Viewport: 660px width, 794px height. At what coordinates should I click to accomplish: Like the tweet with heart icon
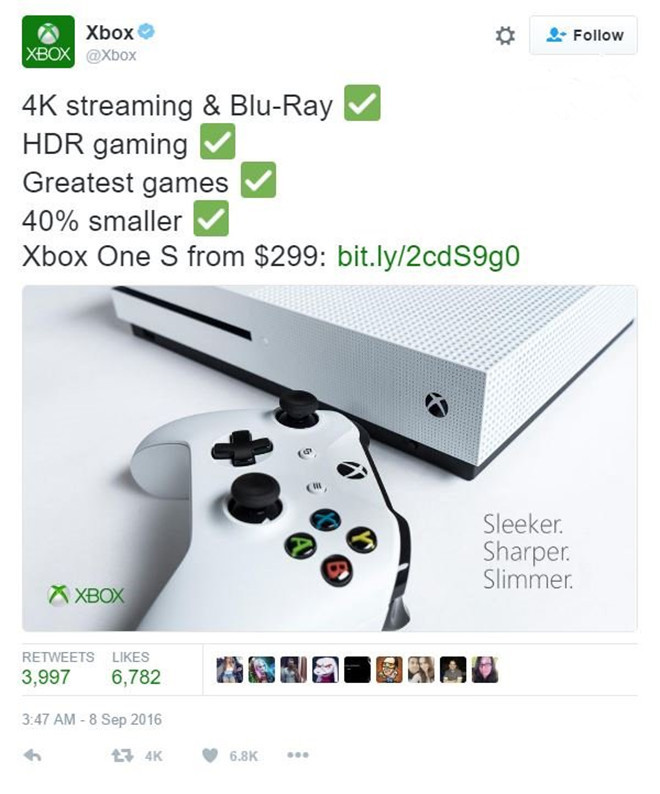point(210,756)
